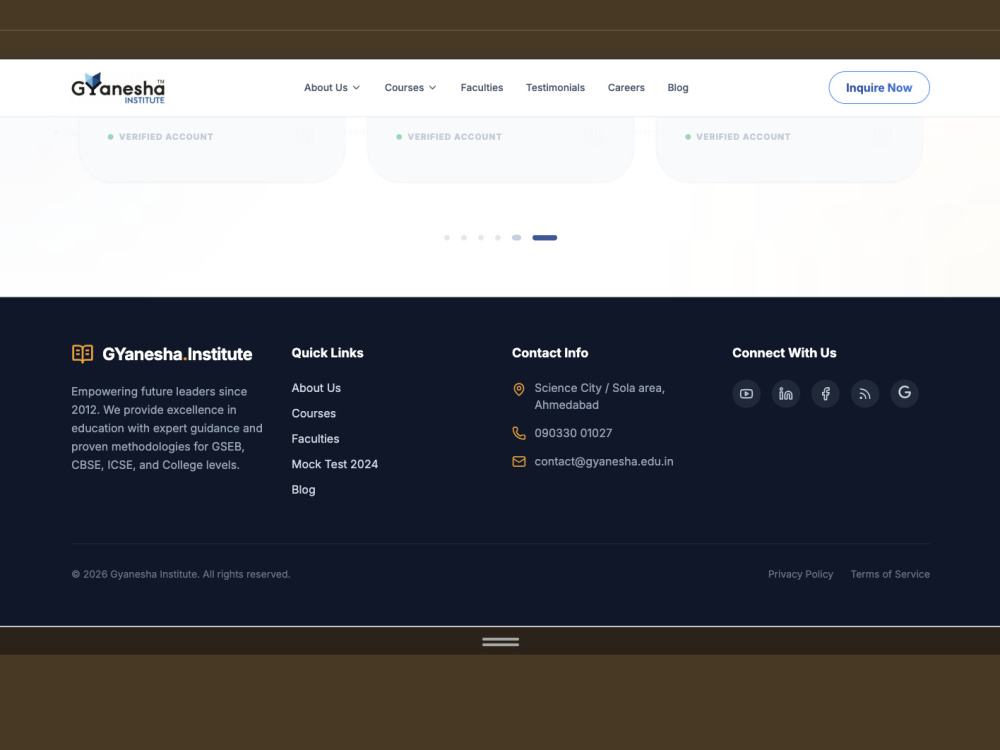Open About Us under Quick Links
Viewport: 1000px width, 750px height.
(316, 388)
